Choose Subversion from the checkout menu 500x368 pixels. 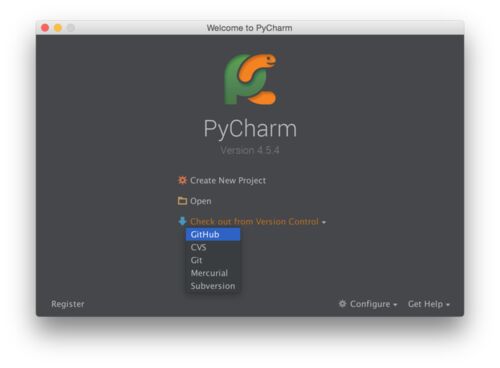pos(213,286)
